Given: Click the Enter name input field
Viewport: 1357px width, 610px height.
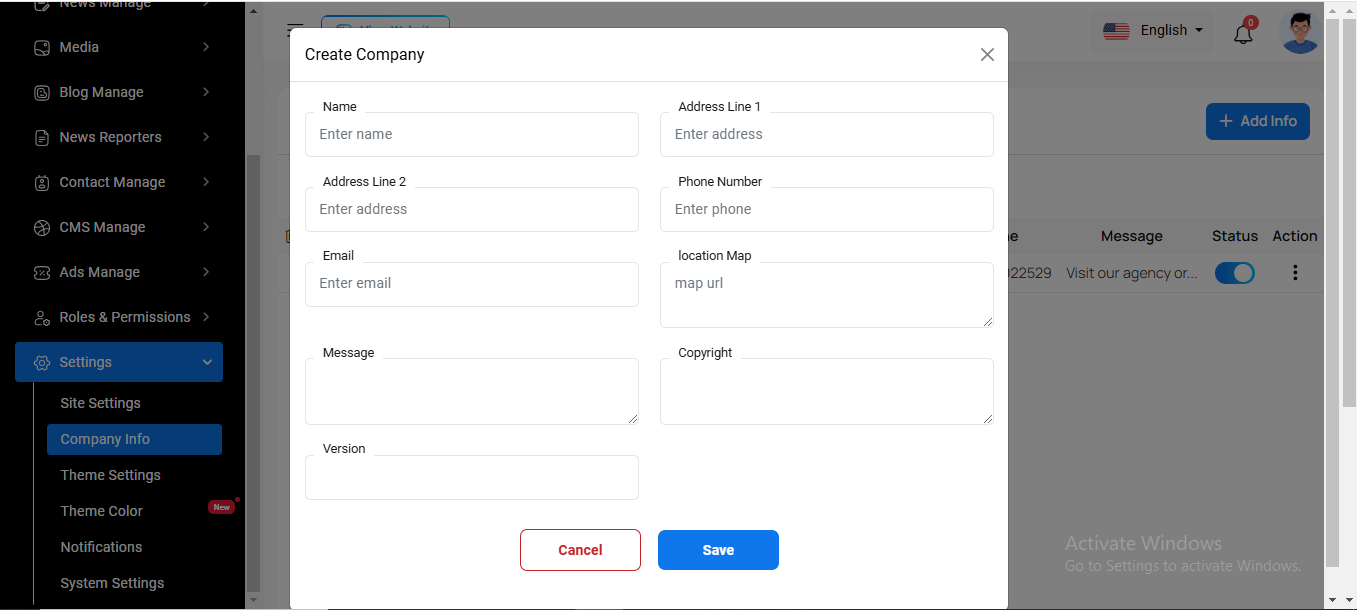Looking at the screenshot, I should (x=471, y=135).
